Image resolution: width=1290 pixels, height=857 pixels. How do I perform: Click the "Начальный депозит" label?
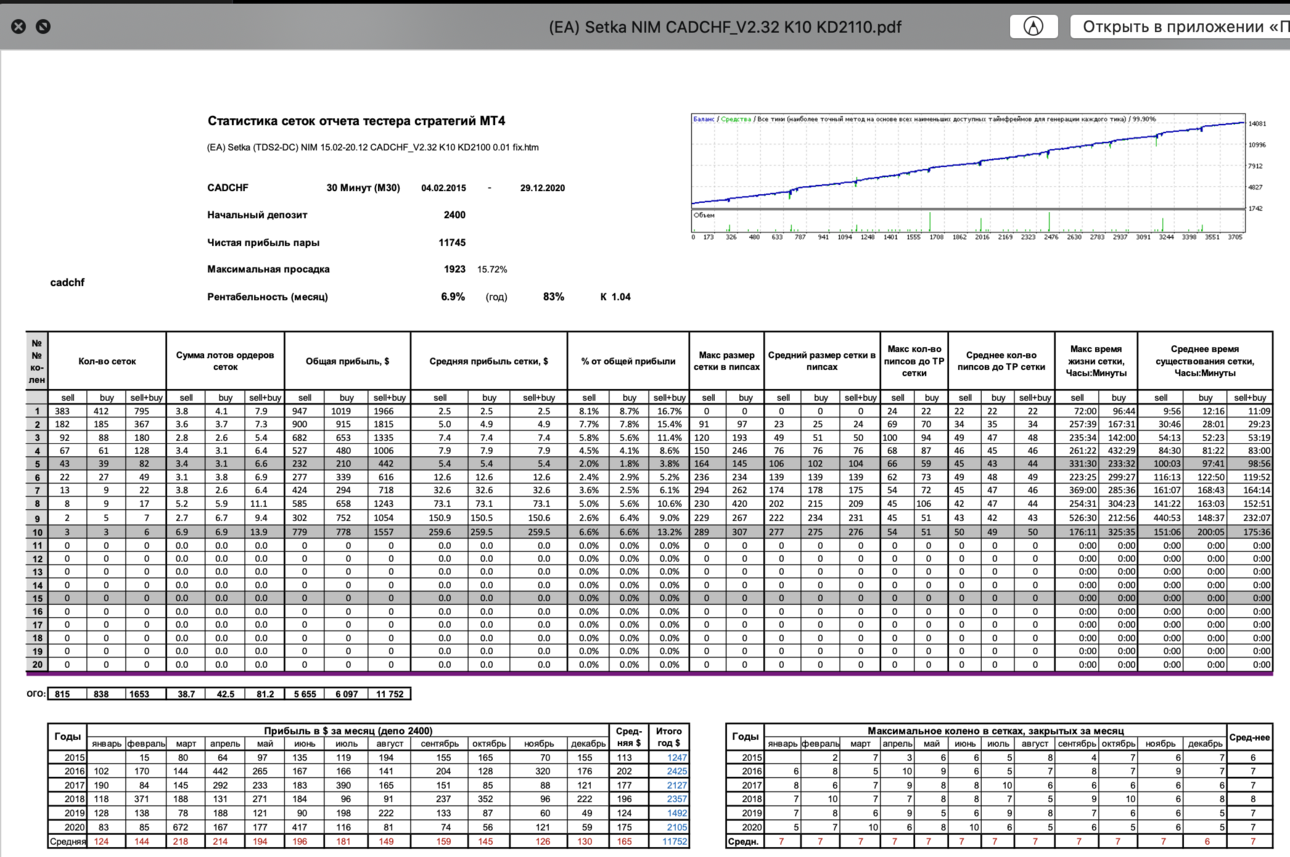tap(257, 214)
